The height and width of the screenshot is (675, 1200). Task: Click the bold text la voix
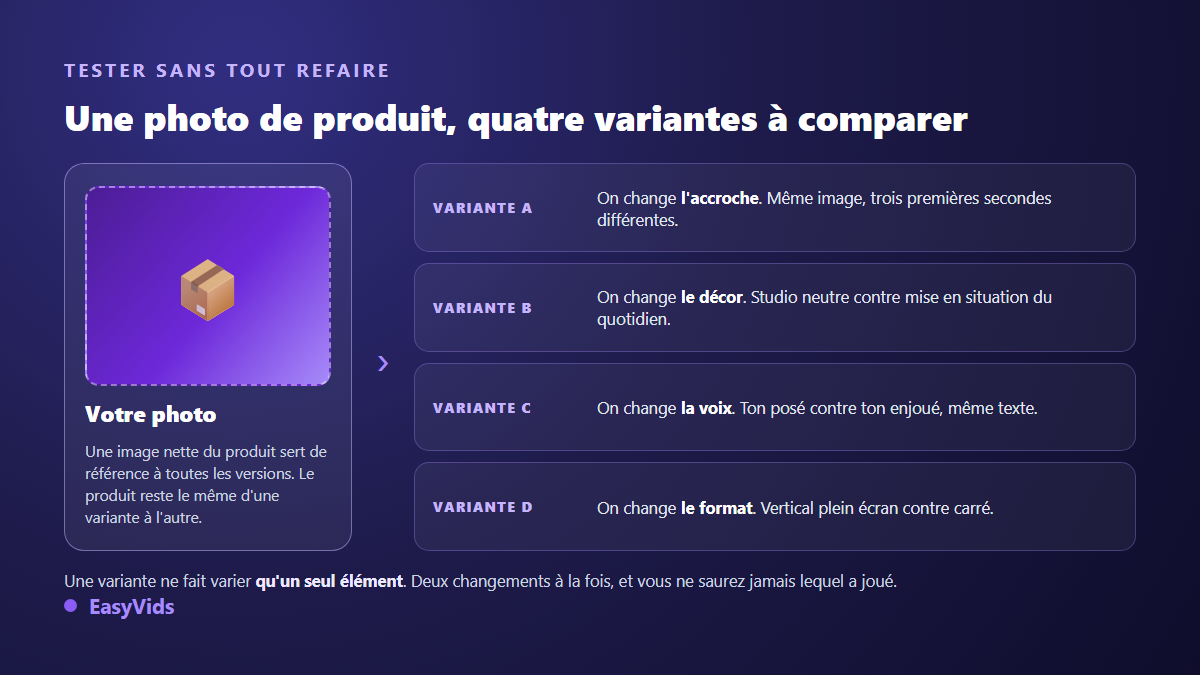pos(707,408)
